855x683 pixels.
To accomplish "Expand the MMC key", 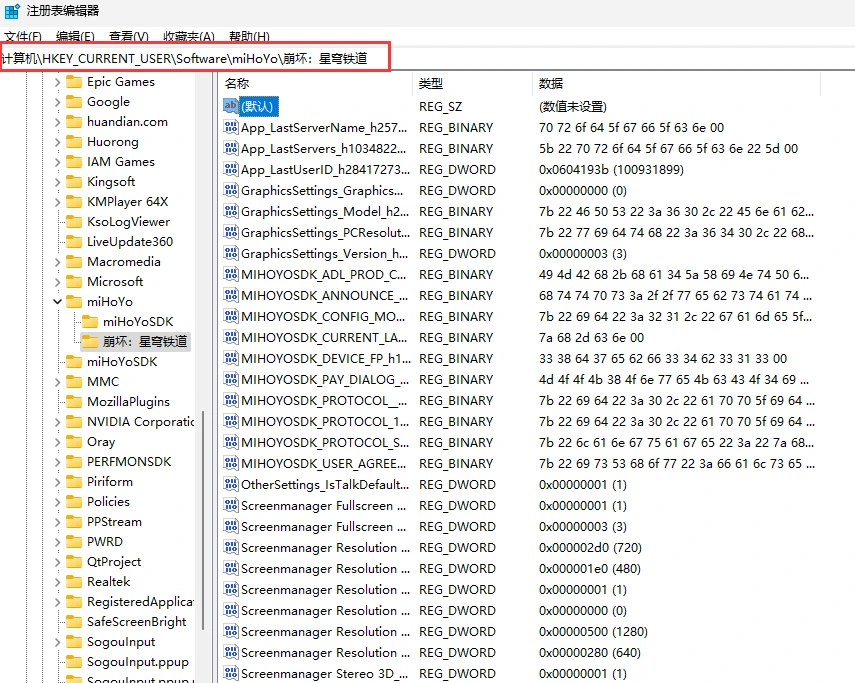I will [57, 382].
